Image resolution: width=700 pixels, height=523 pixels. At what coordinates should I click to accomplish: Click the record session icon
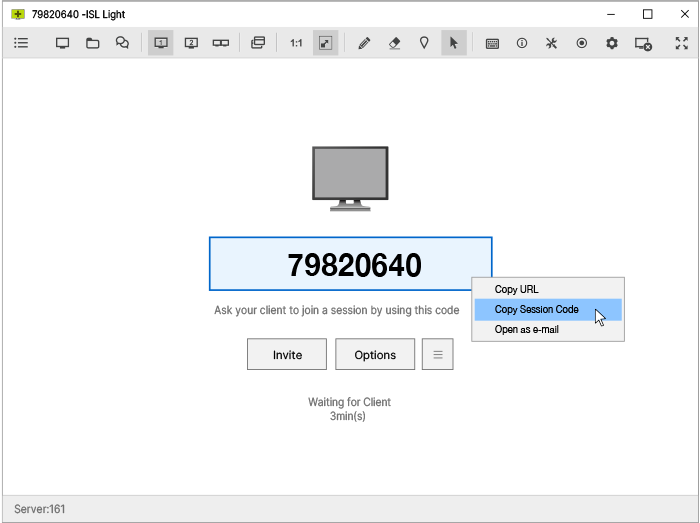tap(581, 44)
